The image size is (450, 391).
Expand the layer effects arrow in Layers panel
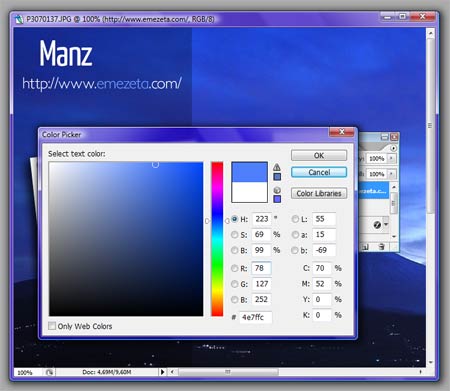point(386,224)
